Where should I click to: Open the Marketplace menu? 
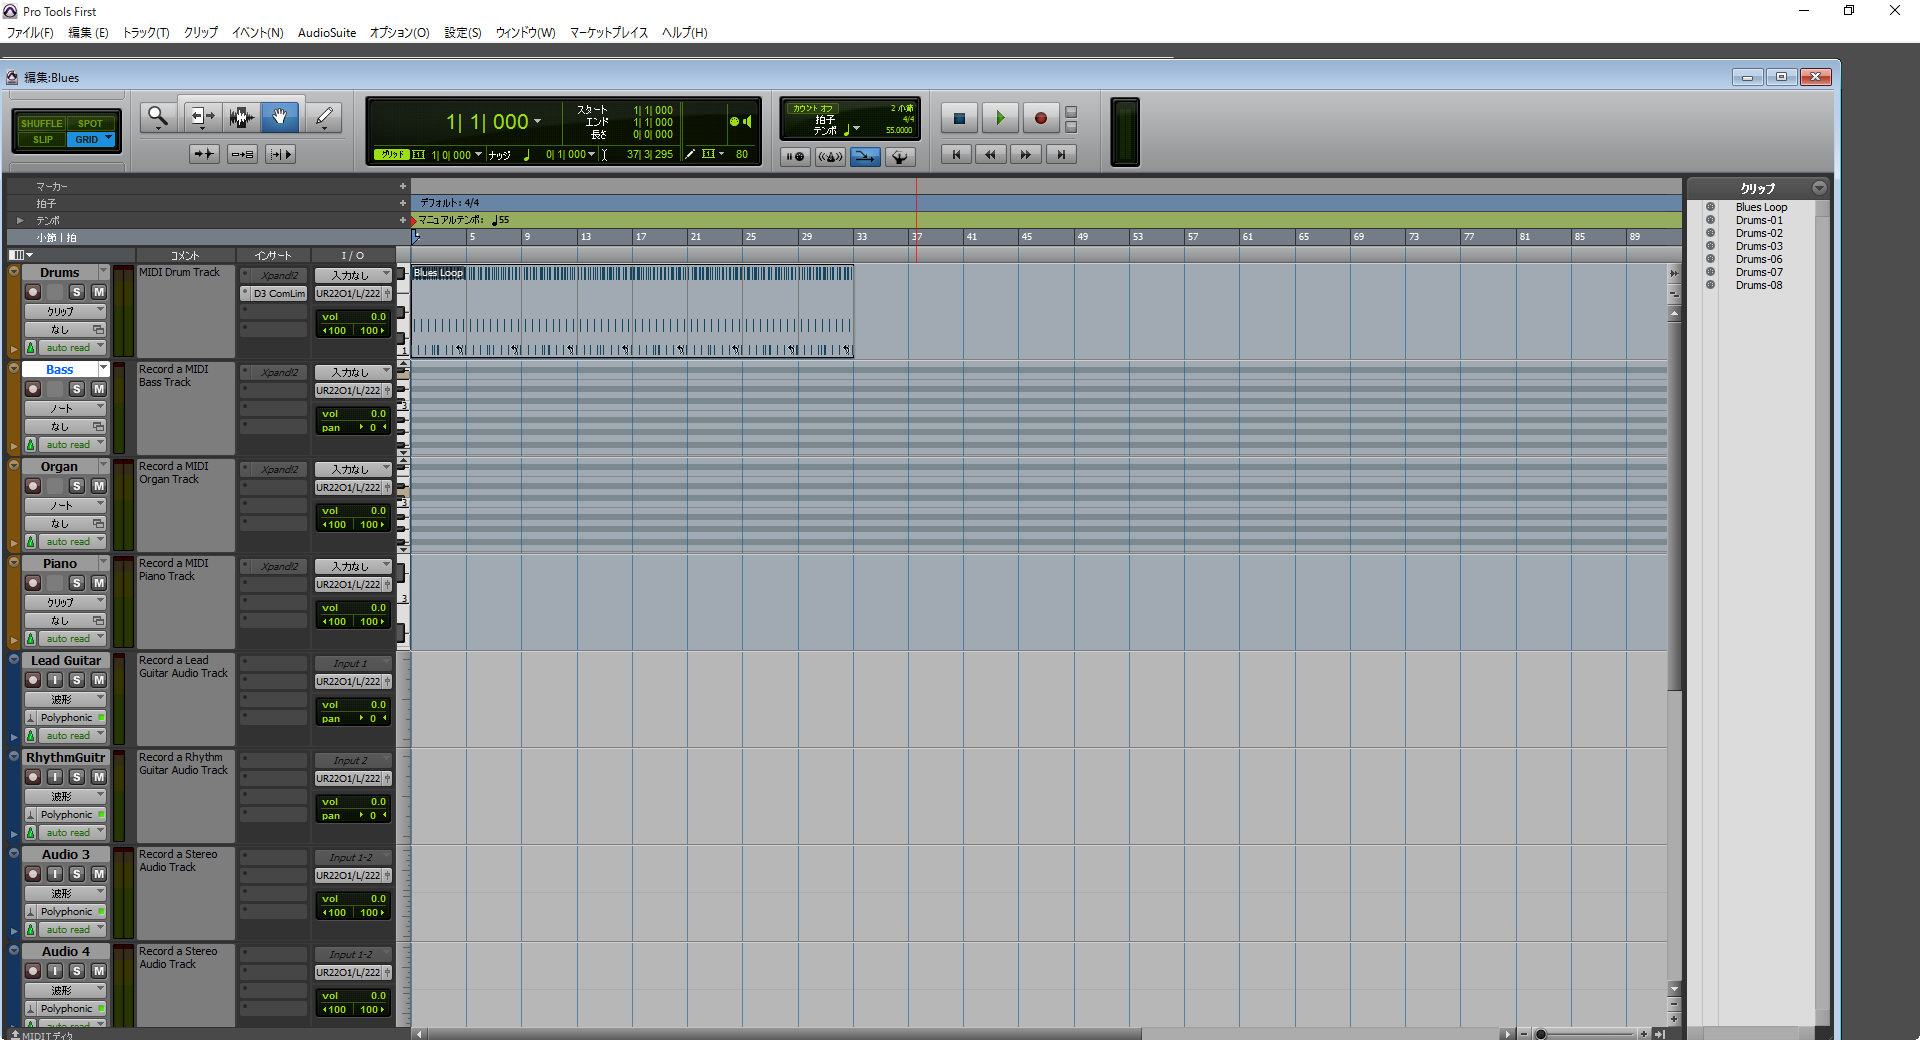coord(609,33)
